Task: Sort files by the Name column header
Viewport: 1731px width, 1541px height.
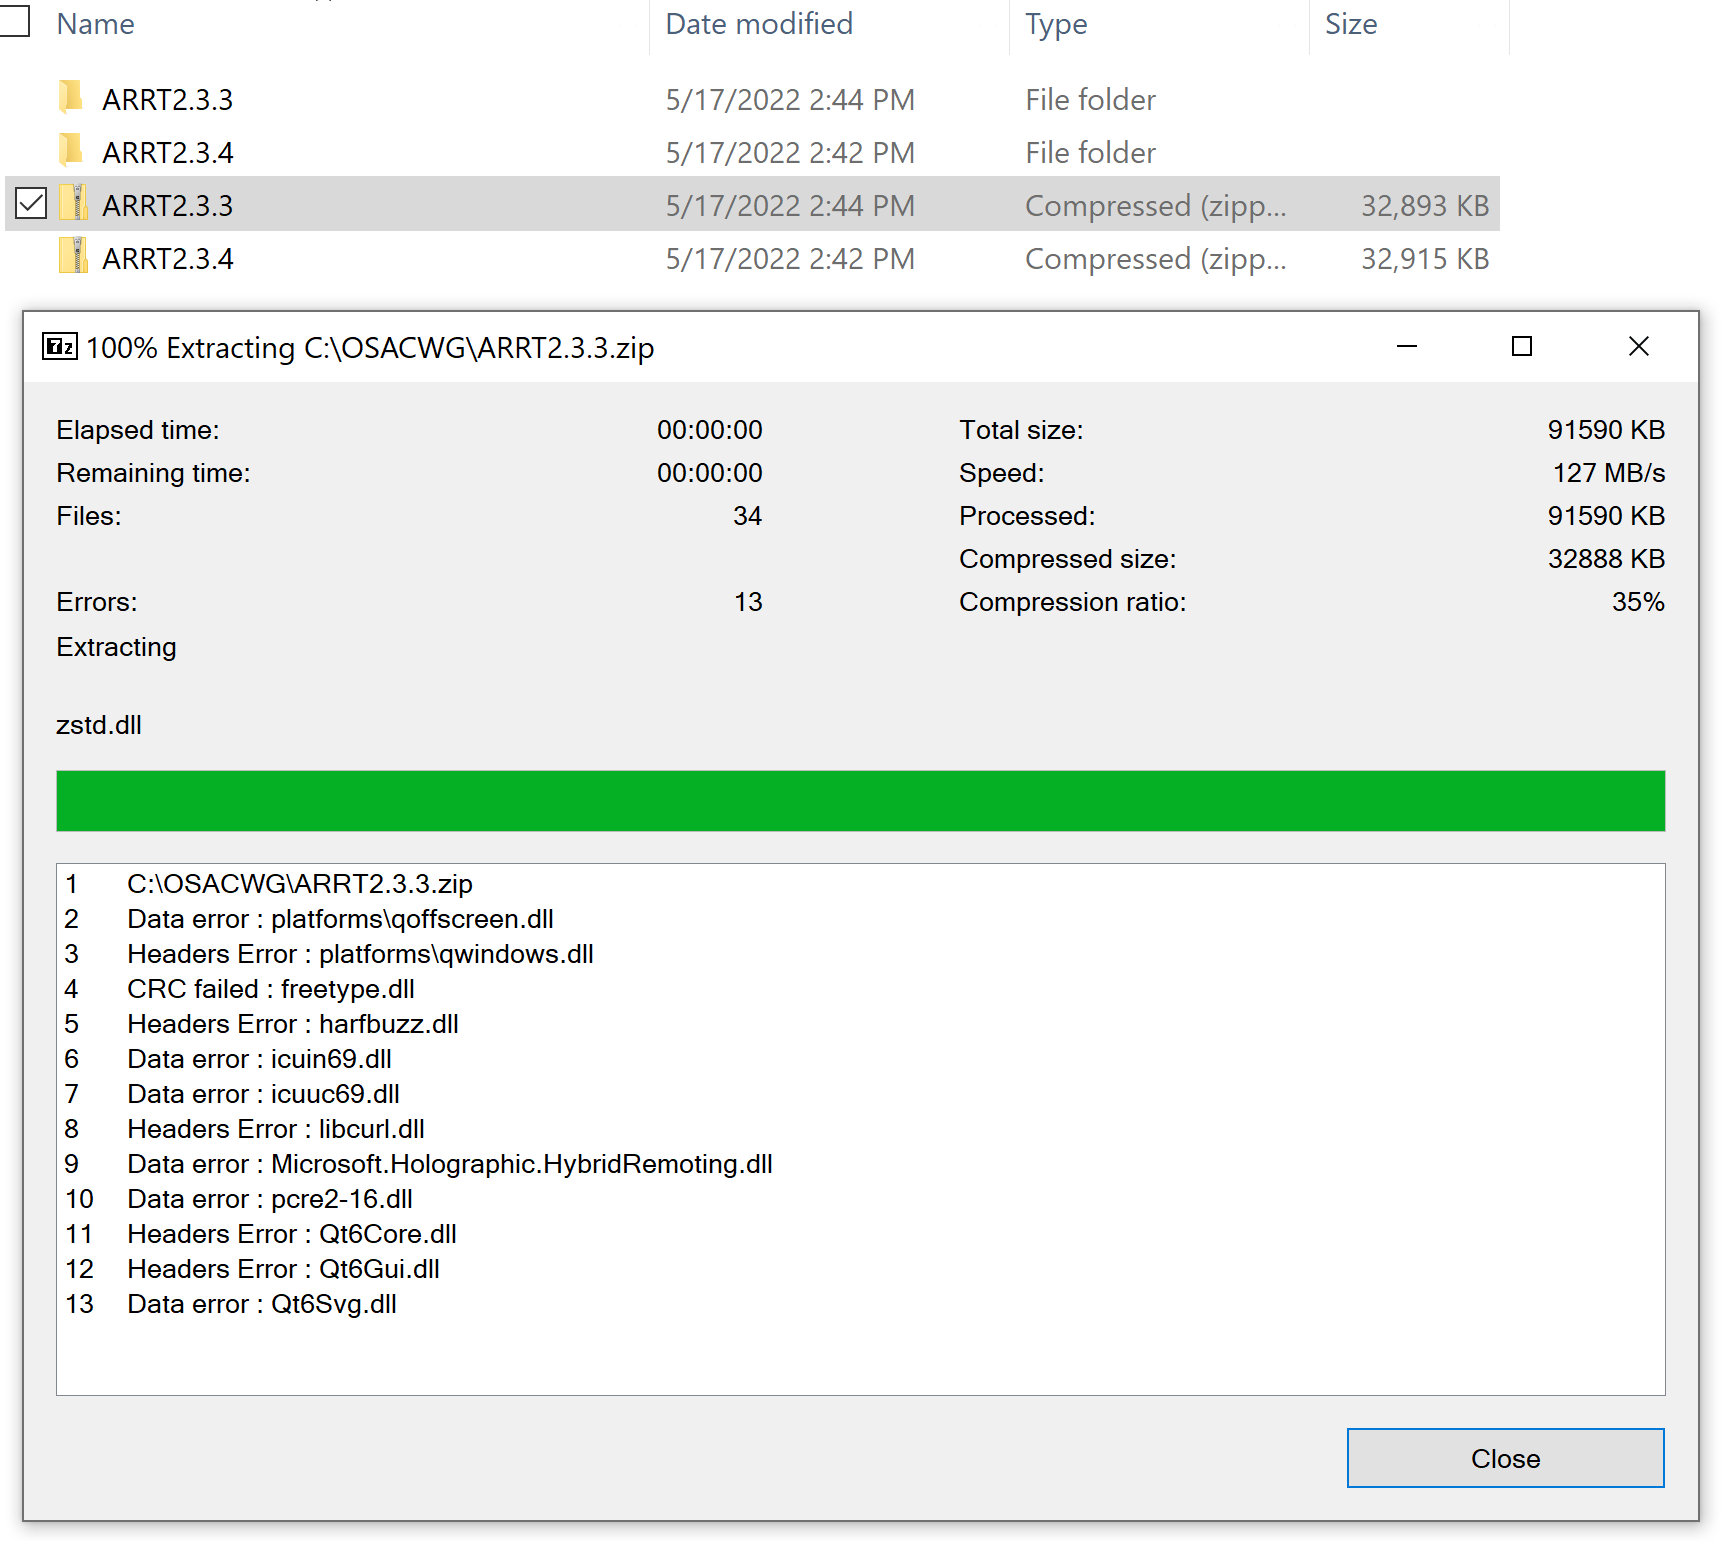Action: (x=95, y=24)
